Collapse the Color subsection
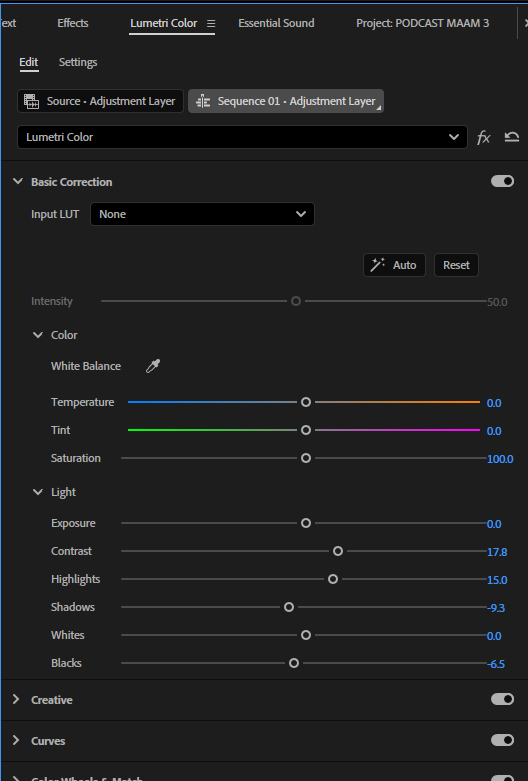528x781 pixels. tap(38, 335)
